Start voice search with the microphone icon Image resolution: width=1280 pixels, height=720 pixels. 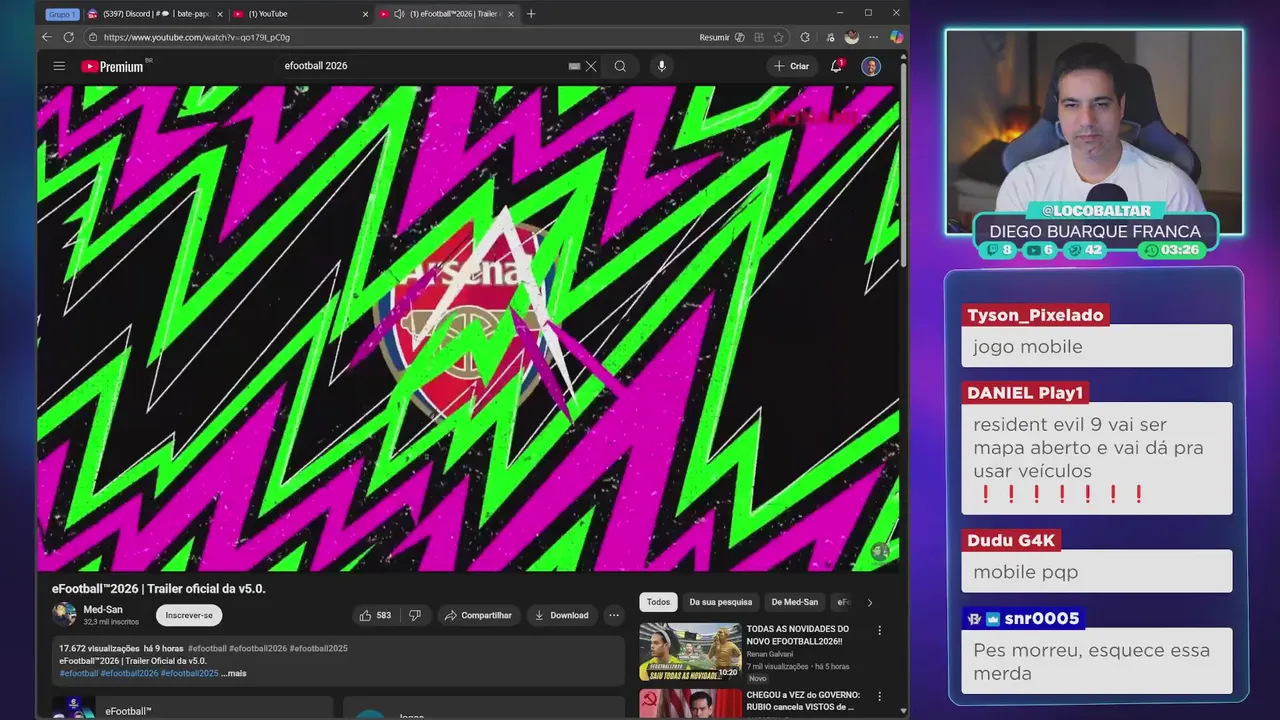(661, 66)
